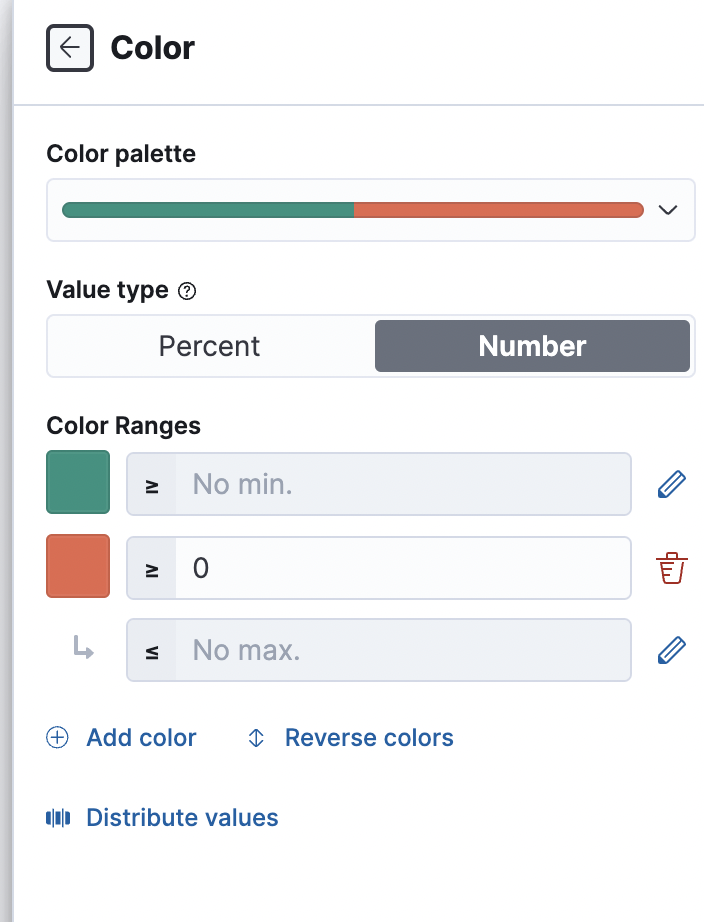Click the No min. input field
This screenshot has height=922, width=704.
pos(402,485)
